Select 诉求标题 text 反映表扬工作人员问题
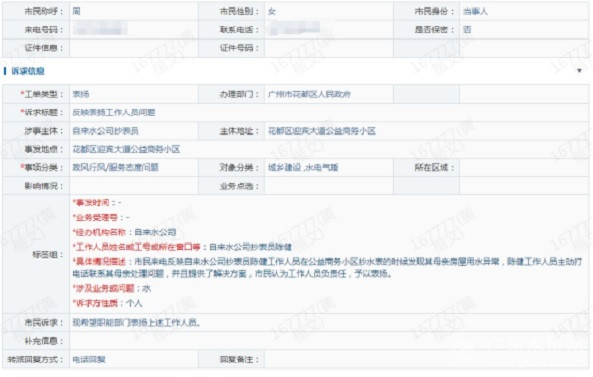Image resolution: width=593 pixels, height=377 pixels. [114, 112]
